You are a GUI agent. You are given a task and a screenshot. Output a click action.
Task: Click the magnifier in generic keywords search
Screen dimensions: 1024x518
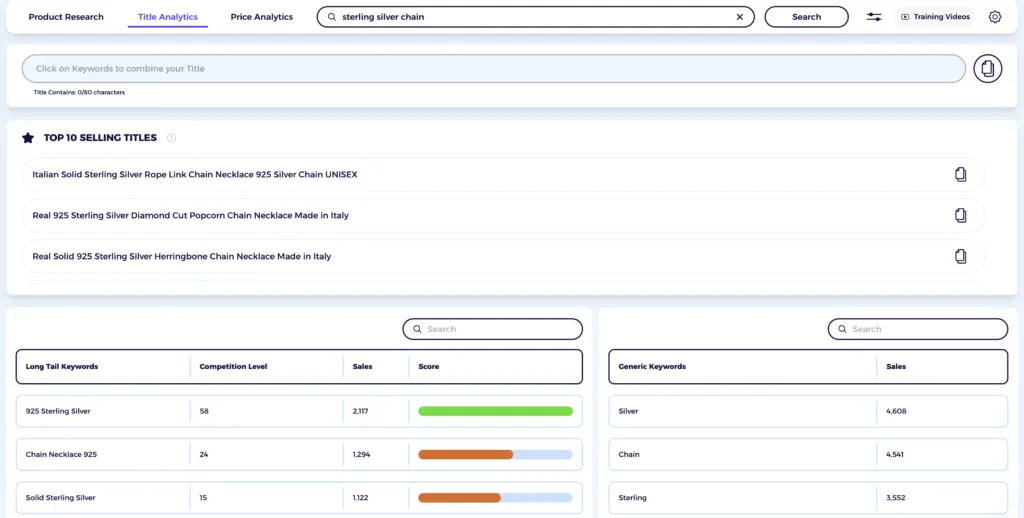[x=842, y=329]
